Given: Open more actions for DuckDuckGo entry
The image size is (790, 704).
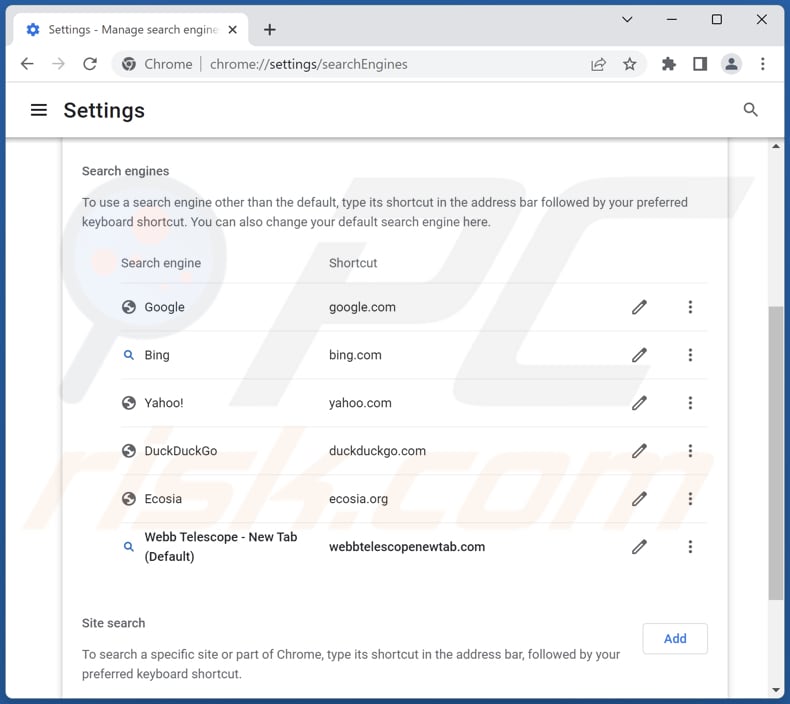Looking at the screenshot, I should click(690, 451).
